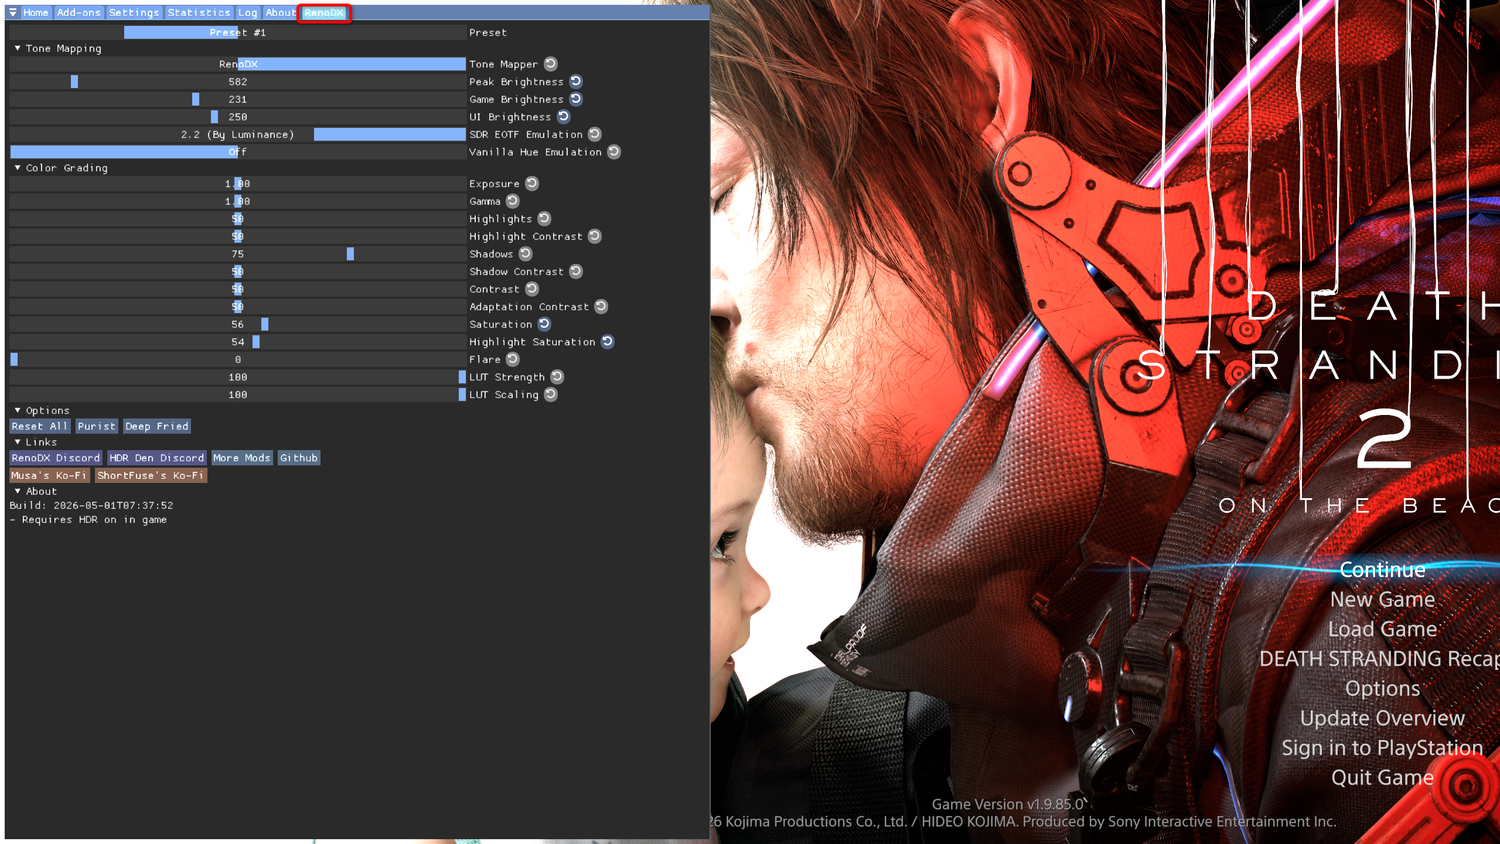
Task: Reset the Tone Mapper setting icon
Action: pos(551,64)
